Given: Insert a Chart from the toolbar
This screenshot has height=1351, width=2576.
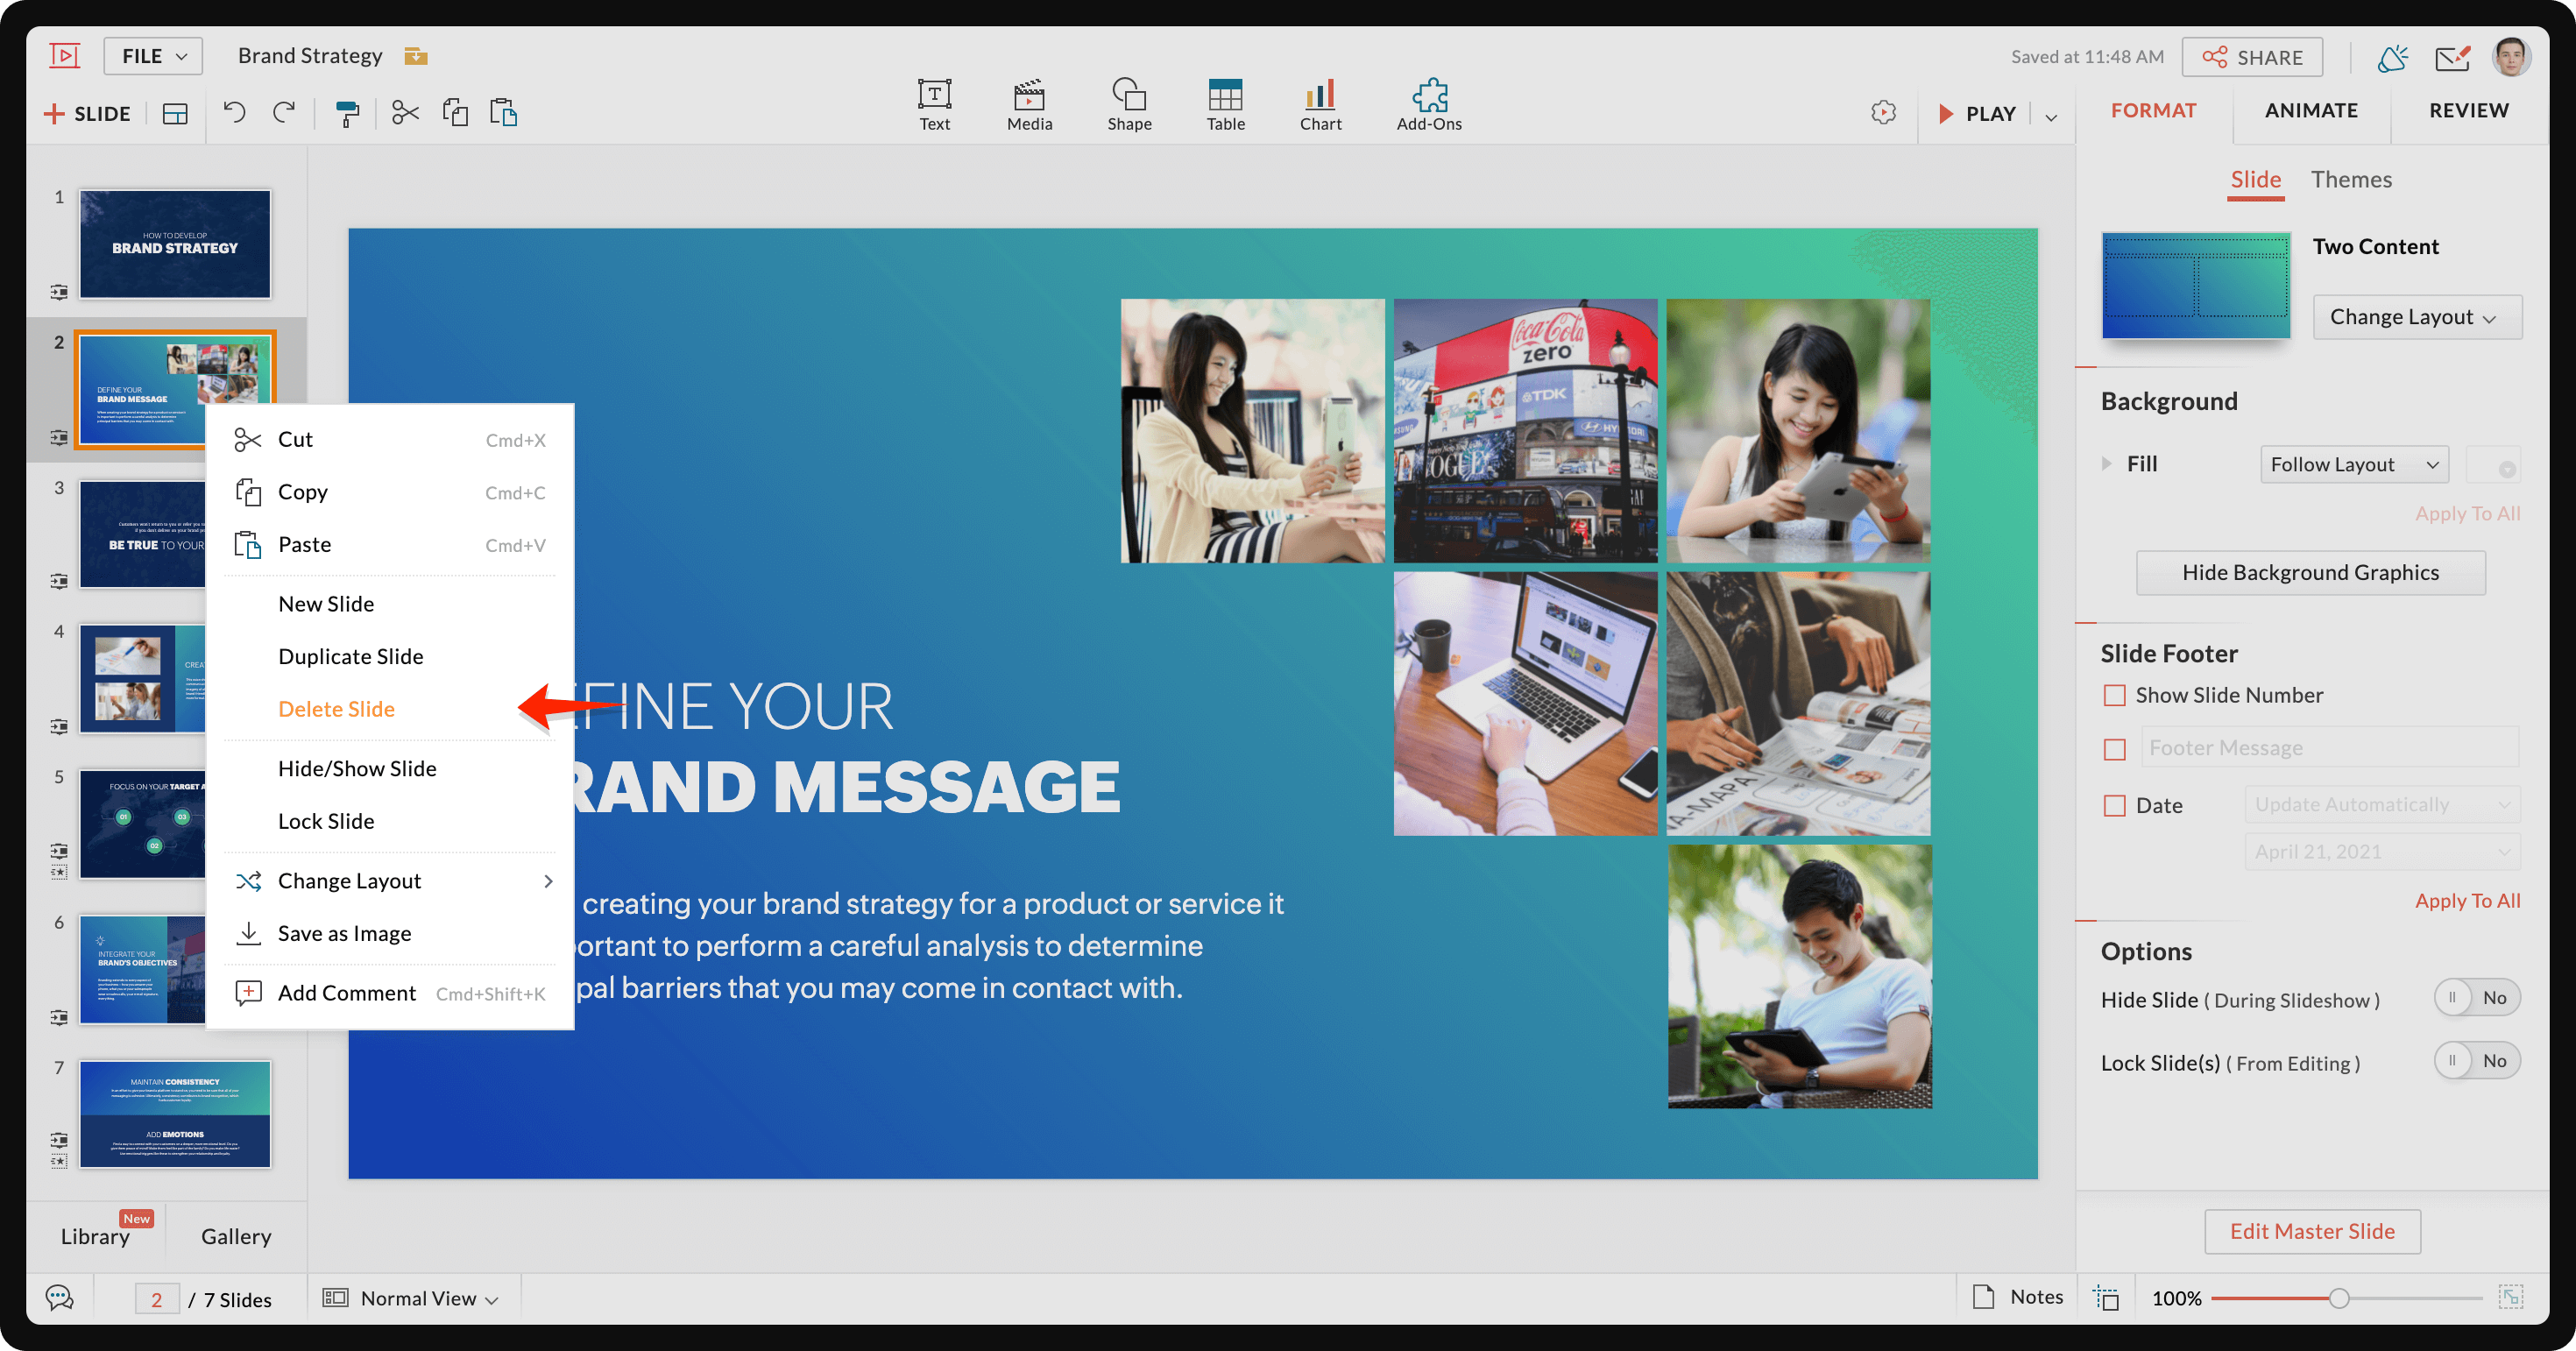Looking at the screenshot, I should (x=1319, y=104).
